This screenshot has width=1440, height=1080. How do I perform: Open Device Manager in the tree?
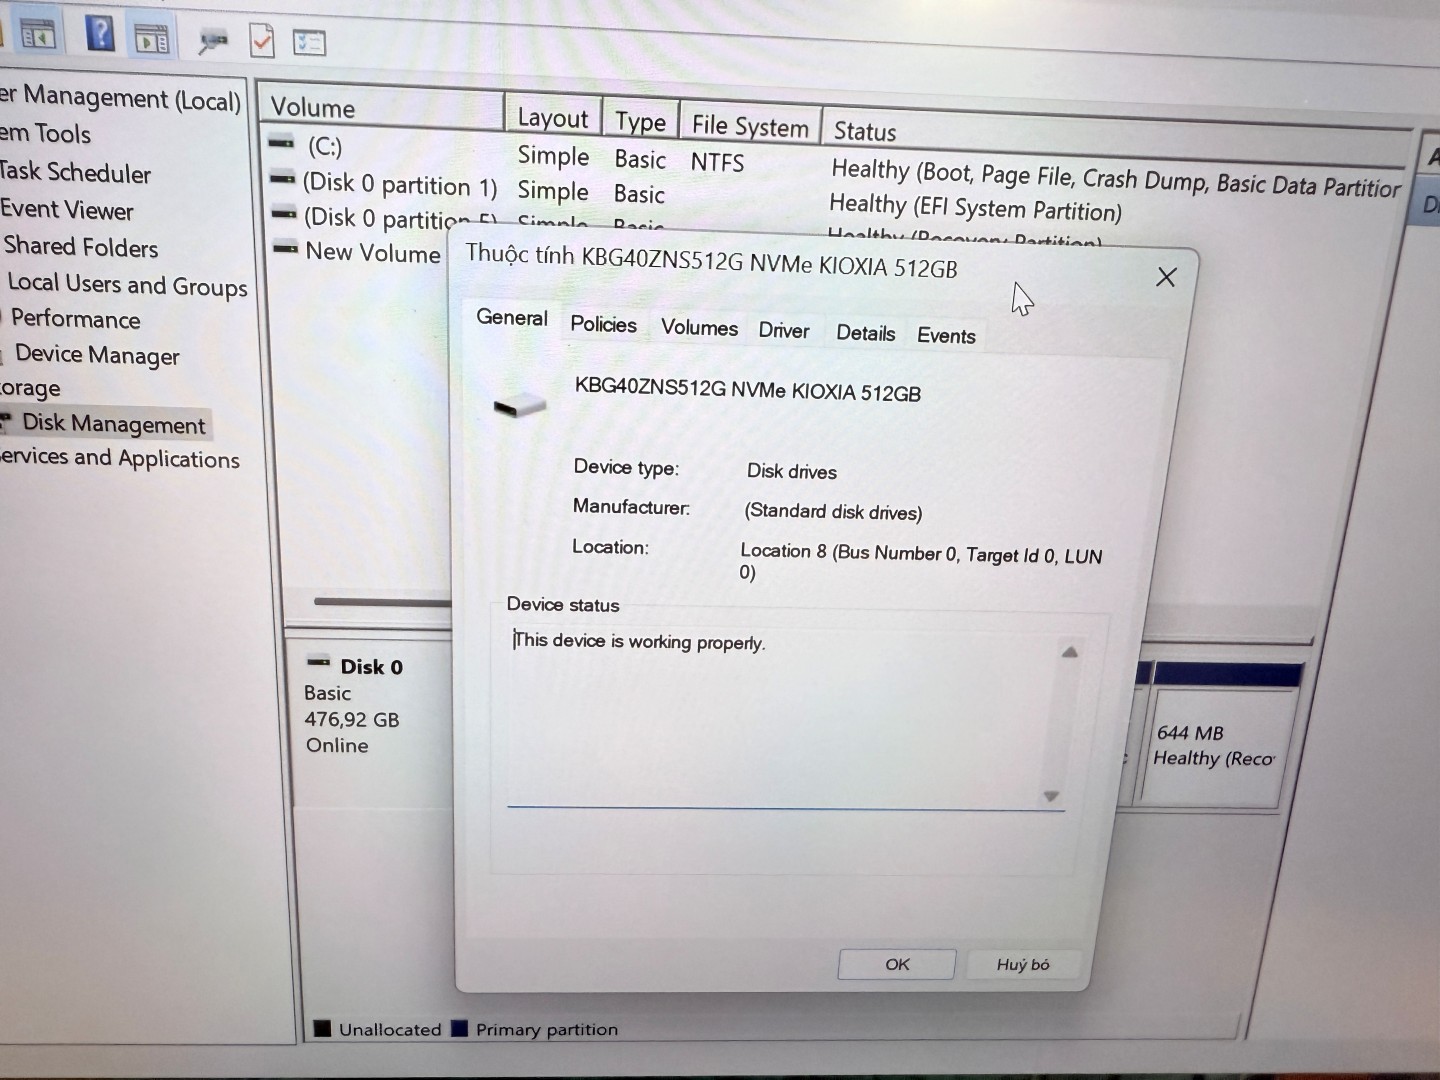pyautogui.click(x=97, y=354)
